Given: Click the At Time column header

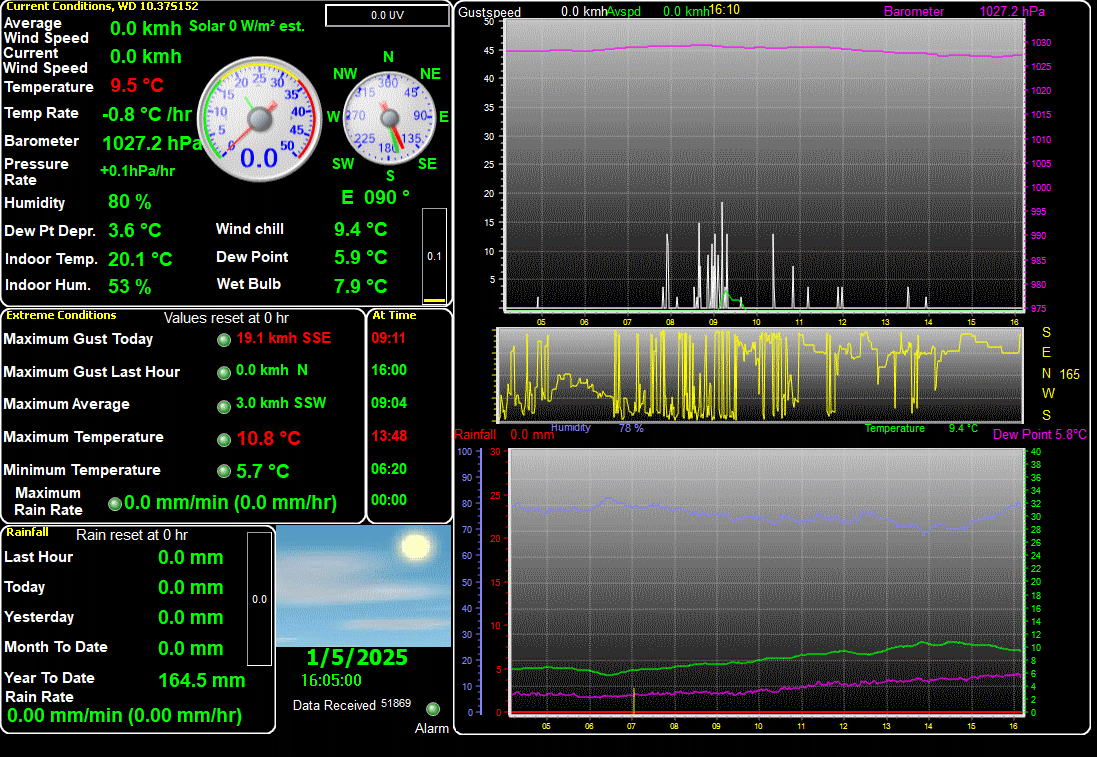Looking at the screenshot, I should 394,316.
